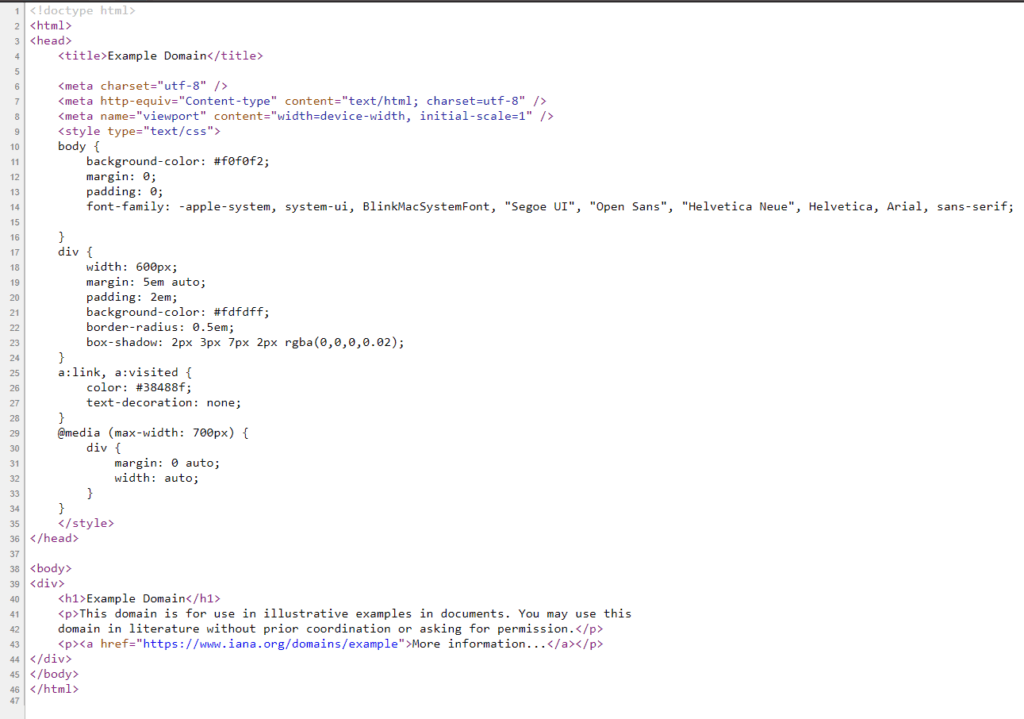Select the opening html tag

click(50, 25)
